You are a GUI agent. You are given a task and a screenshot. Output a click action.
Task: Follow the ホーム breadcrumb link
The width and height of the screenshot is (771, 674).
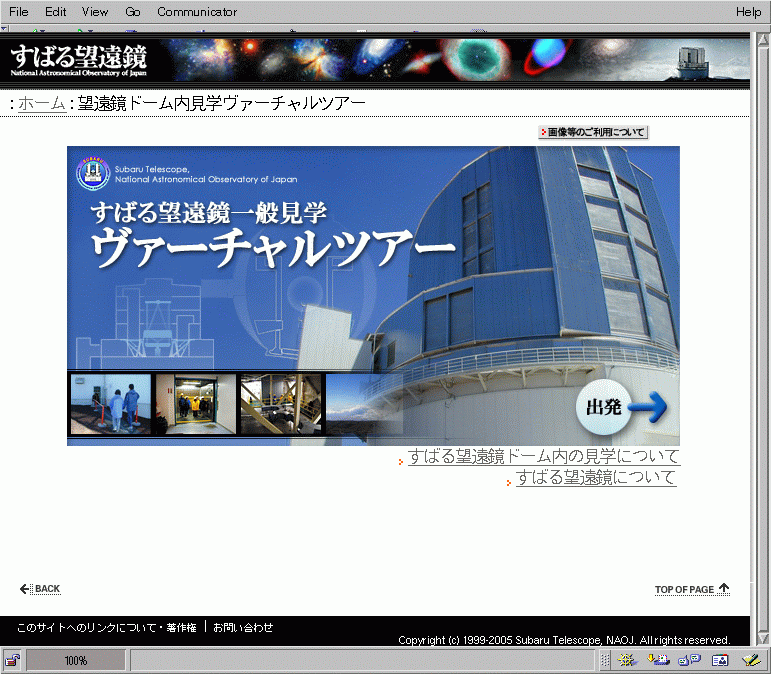[41, 104]
